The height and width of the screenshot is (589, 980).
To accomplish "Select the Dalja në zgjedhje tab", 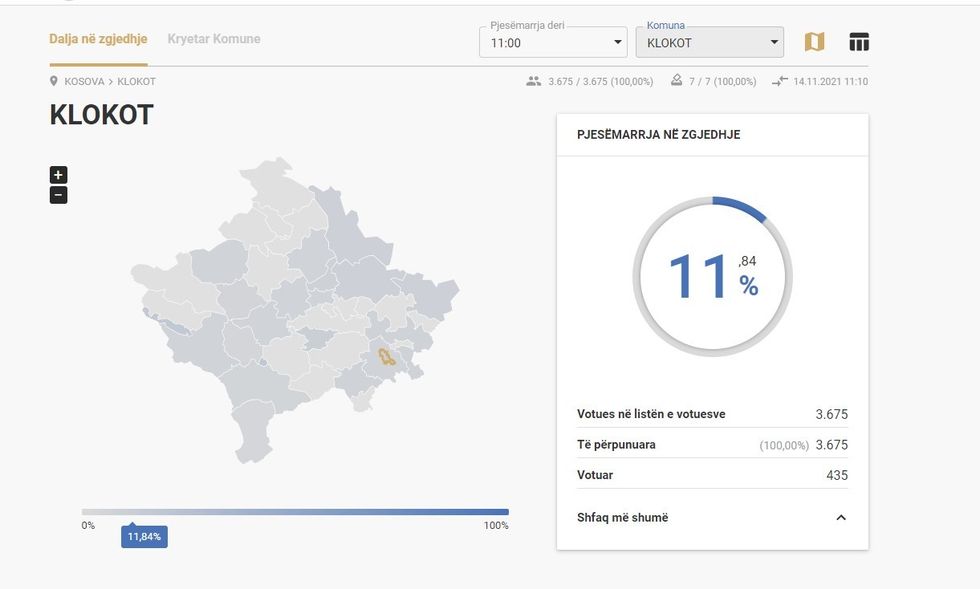I will tap(98, 39).
